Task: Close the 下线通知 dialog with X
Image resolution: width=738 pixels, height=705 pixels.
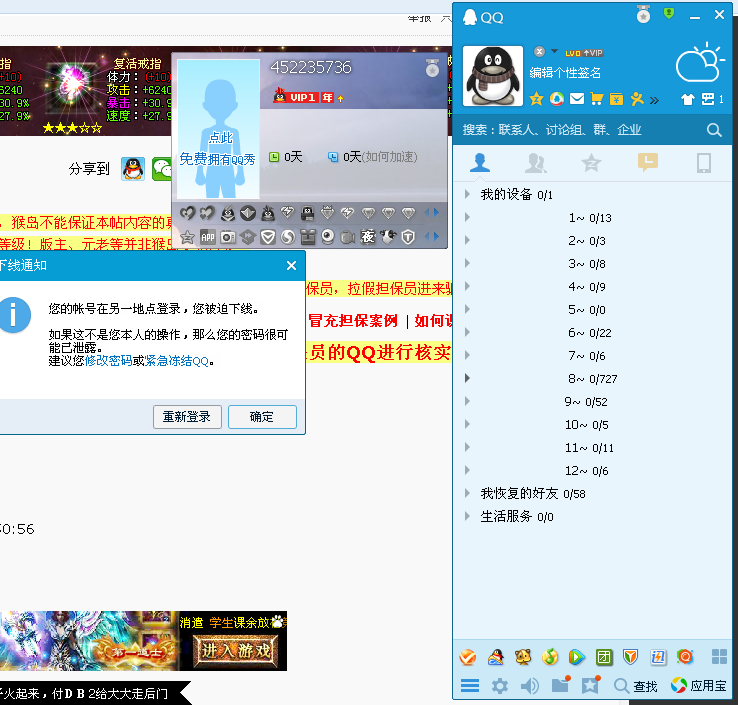Action: point(291,266)
